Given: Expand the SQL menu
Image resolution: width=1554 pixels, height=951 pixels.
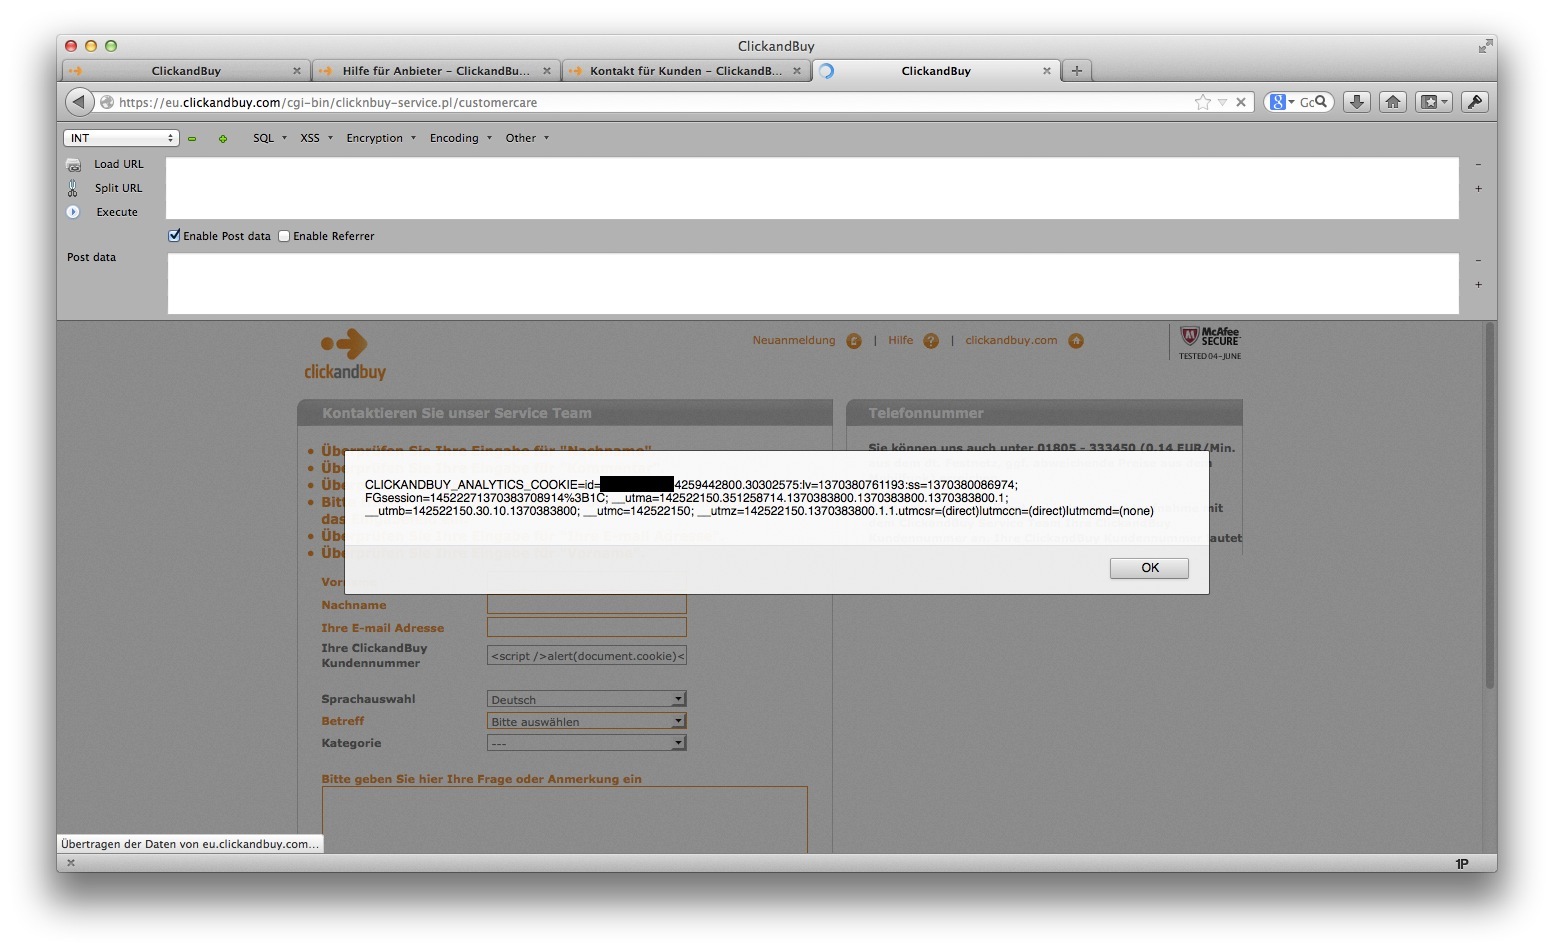Looking at the screenshot, I should [x=270, y=138].
